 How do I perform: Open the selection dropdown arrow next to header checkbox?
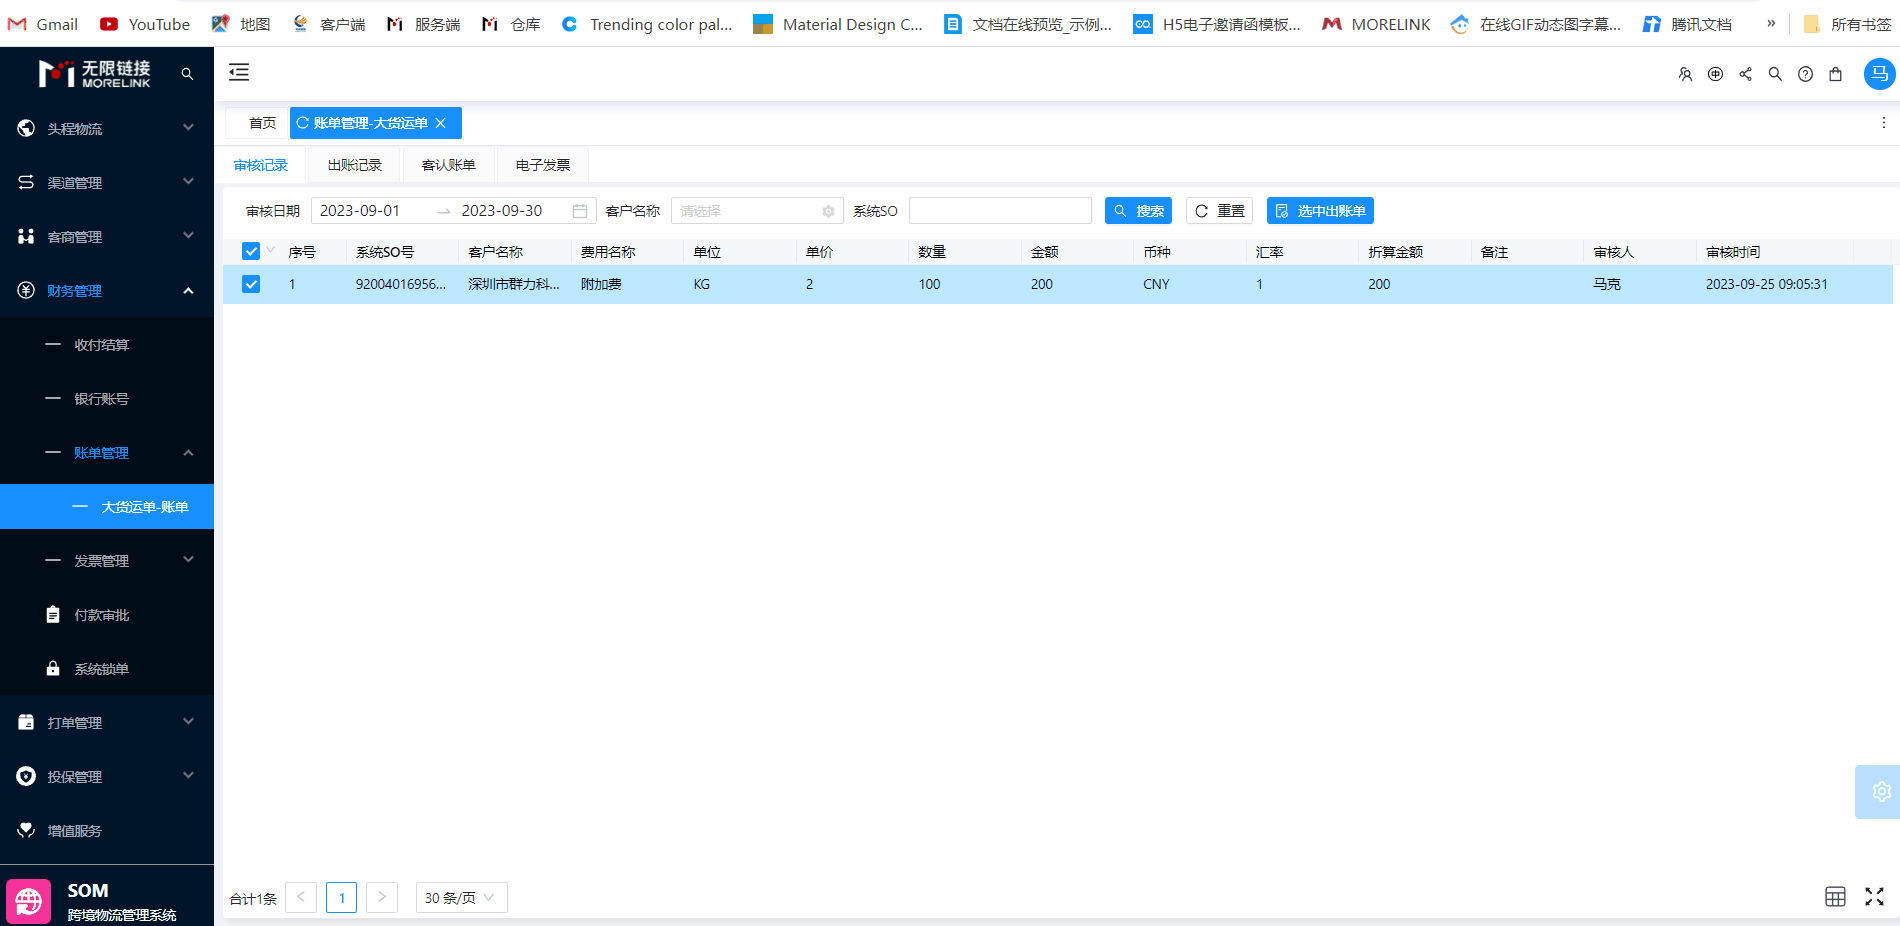point(270,250)
